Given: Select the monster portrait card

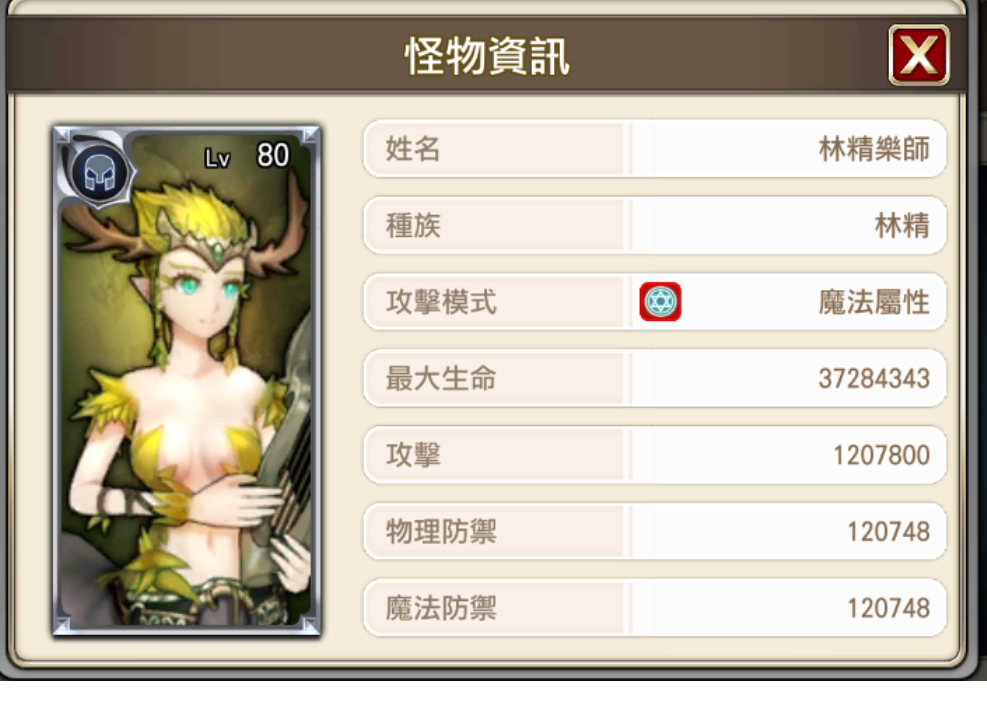Looking at the screenshot, I should [x=187, y=380].
